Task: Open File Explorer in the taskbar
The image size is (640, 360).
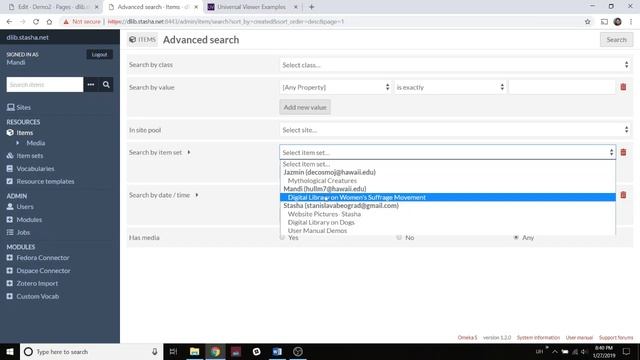Action: coord(195,351)
